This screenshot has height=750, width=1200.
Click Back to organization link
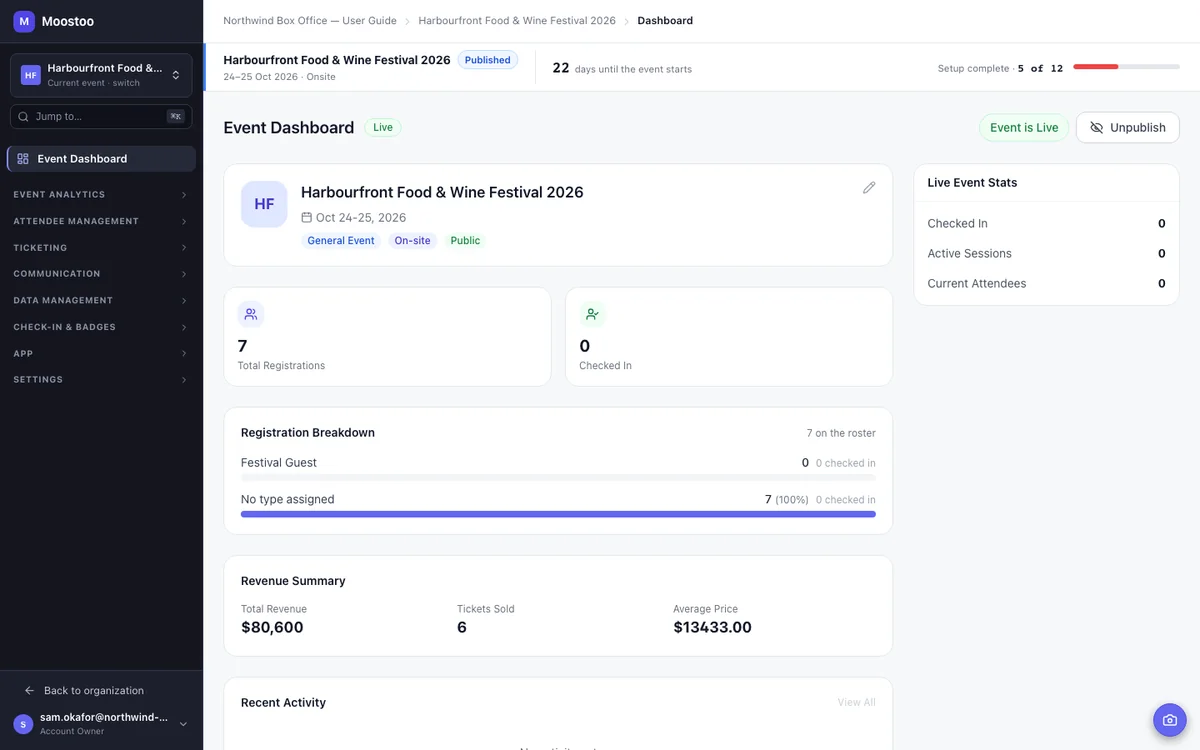[x=84, y=691]
